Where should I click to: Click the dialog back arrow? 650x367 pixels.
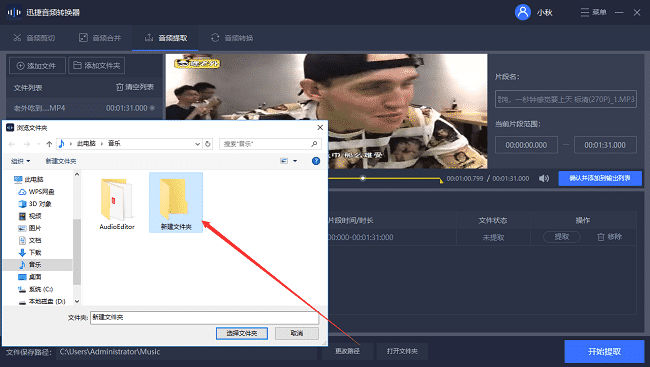12,144
